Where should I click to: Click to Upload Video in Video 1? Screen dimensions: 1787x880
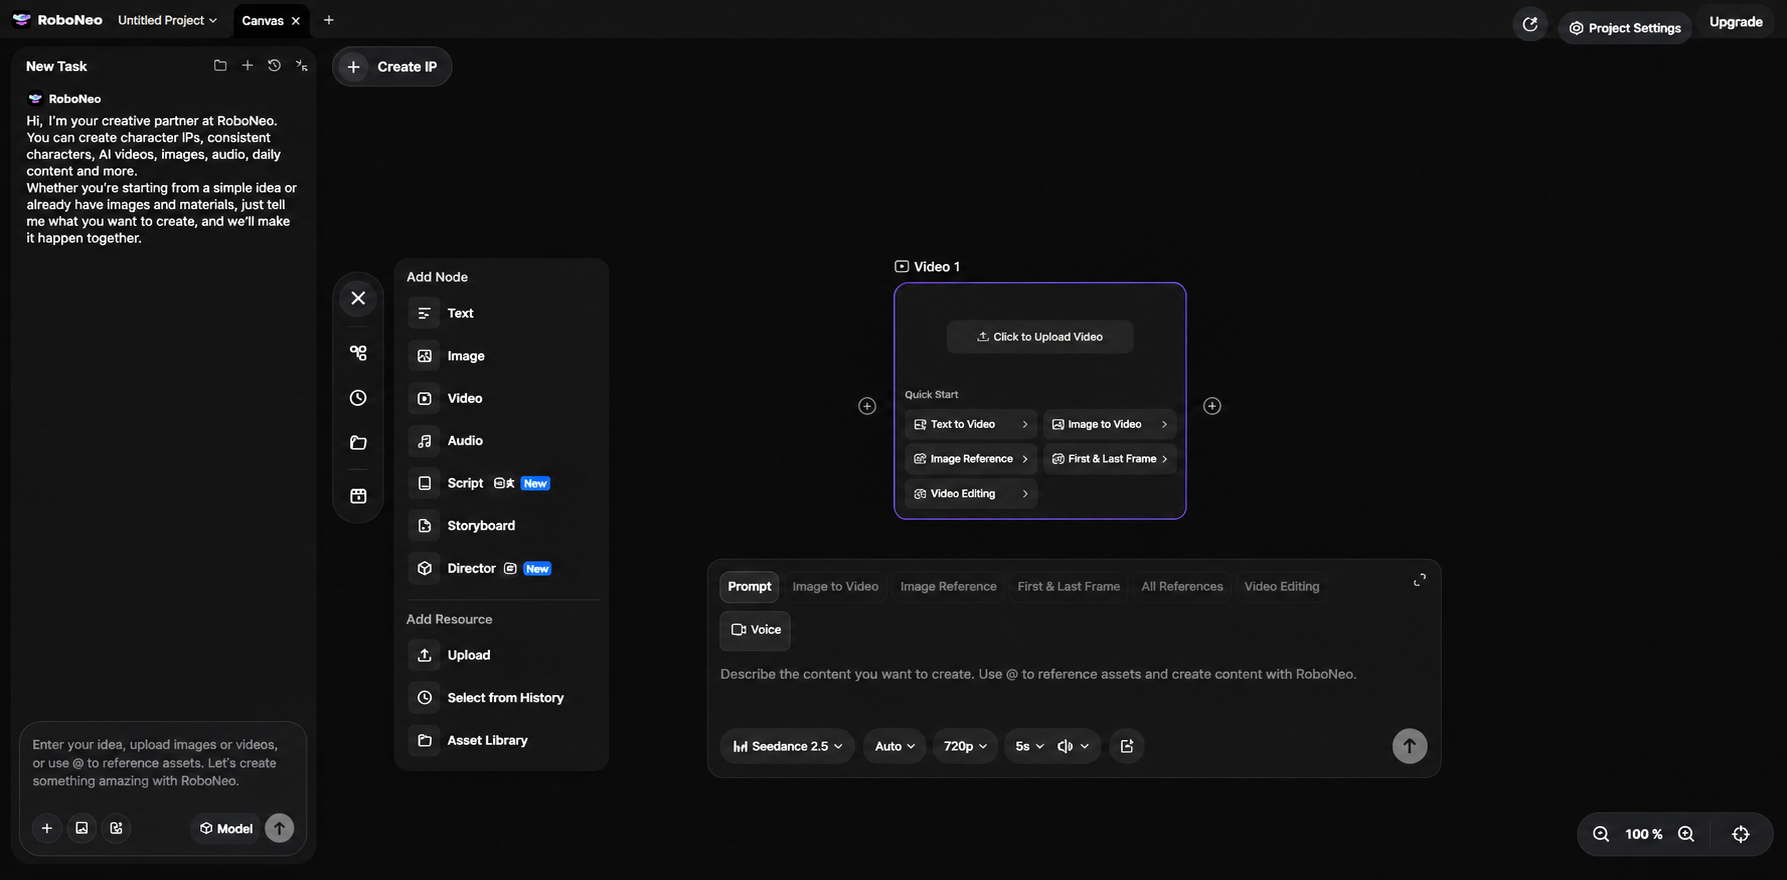pos(1040,337)
